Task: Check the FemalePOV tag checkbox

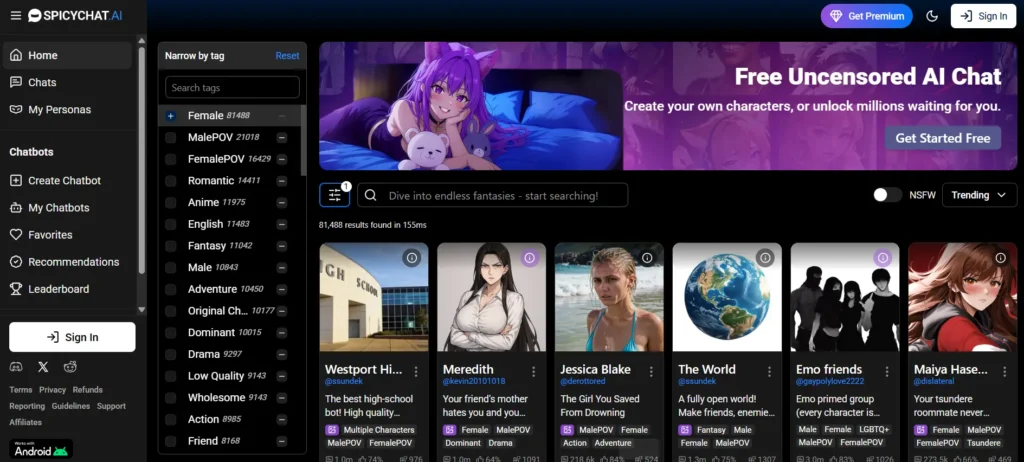Action: 170,159
